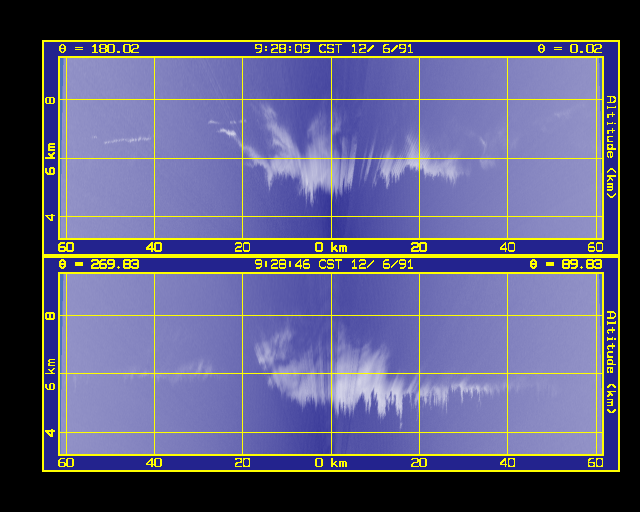
Task: Click the upper plot's "8" altitude tick label
Action: pyautogui.click(x=50, y=100)
